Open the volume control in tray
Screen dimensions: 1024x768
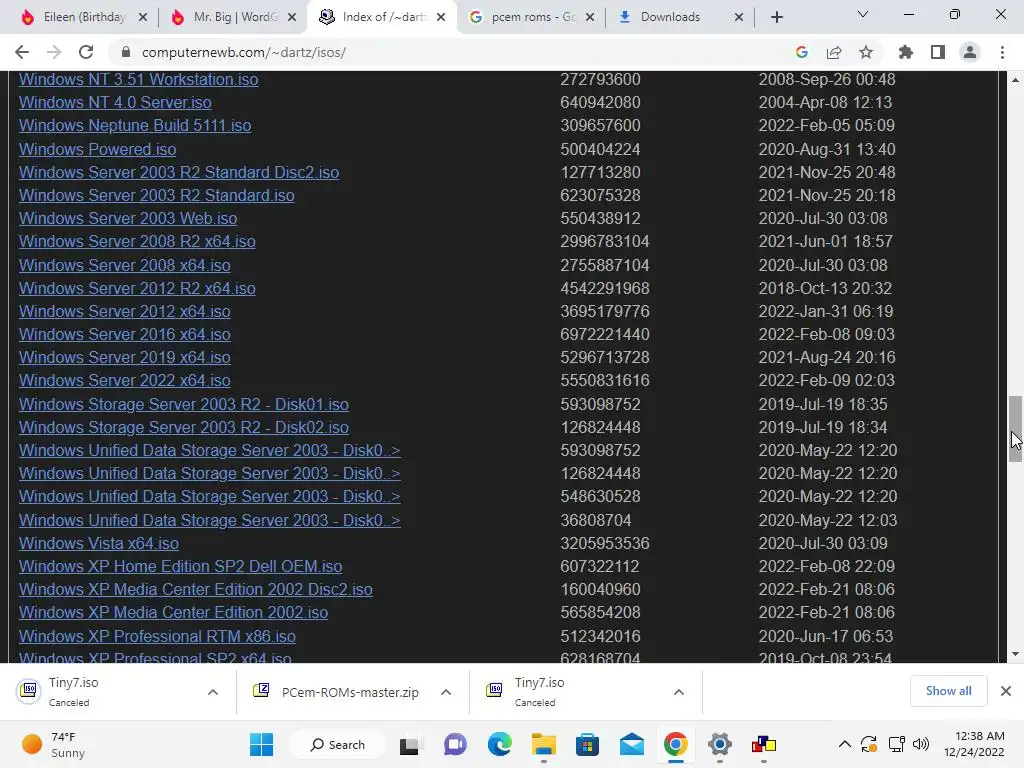(x=921, y=744)
